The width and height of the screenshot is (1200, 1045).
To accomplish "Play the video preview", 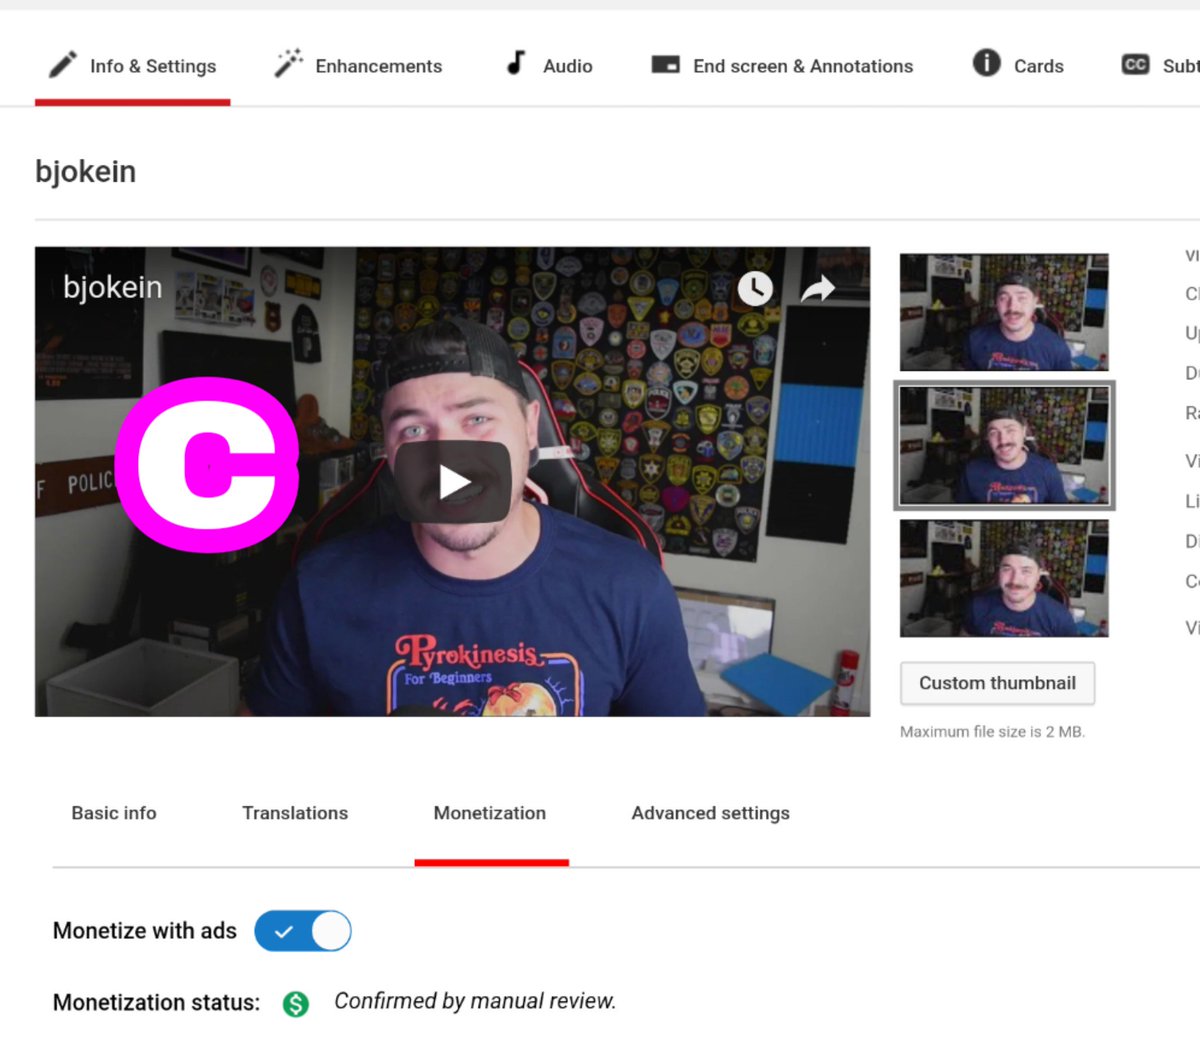I will pyautogui.click(x=453, y=482).
